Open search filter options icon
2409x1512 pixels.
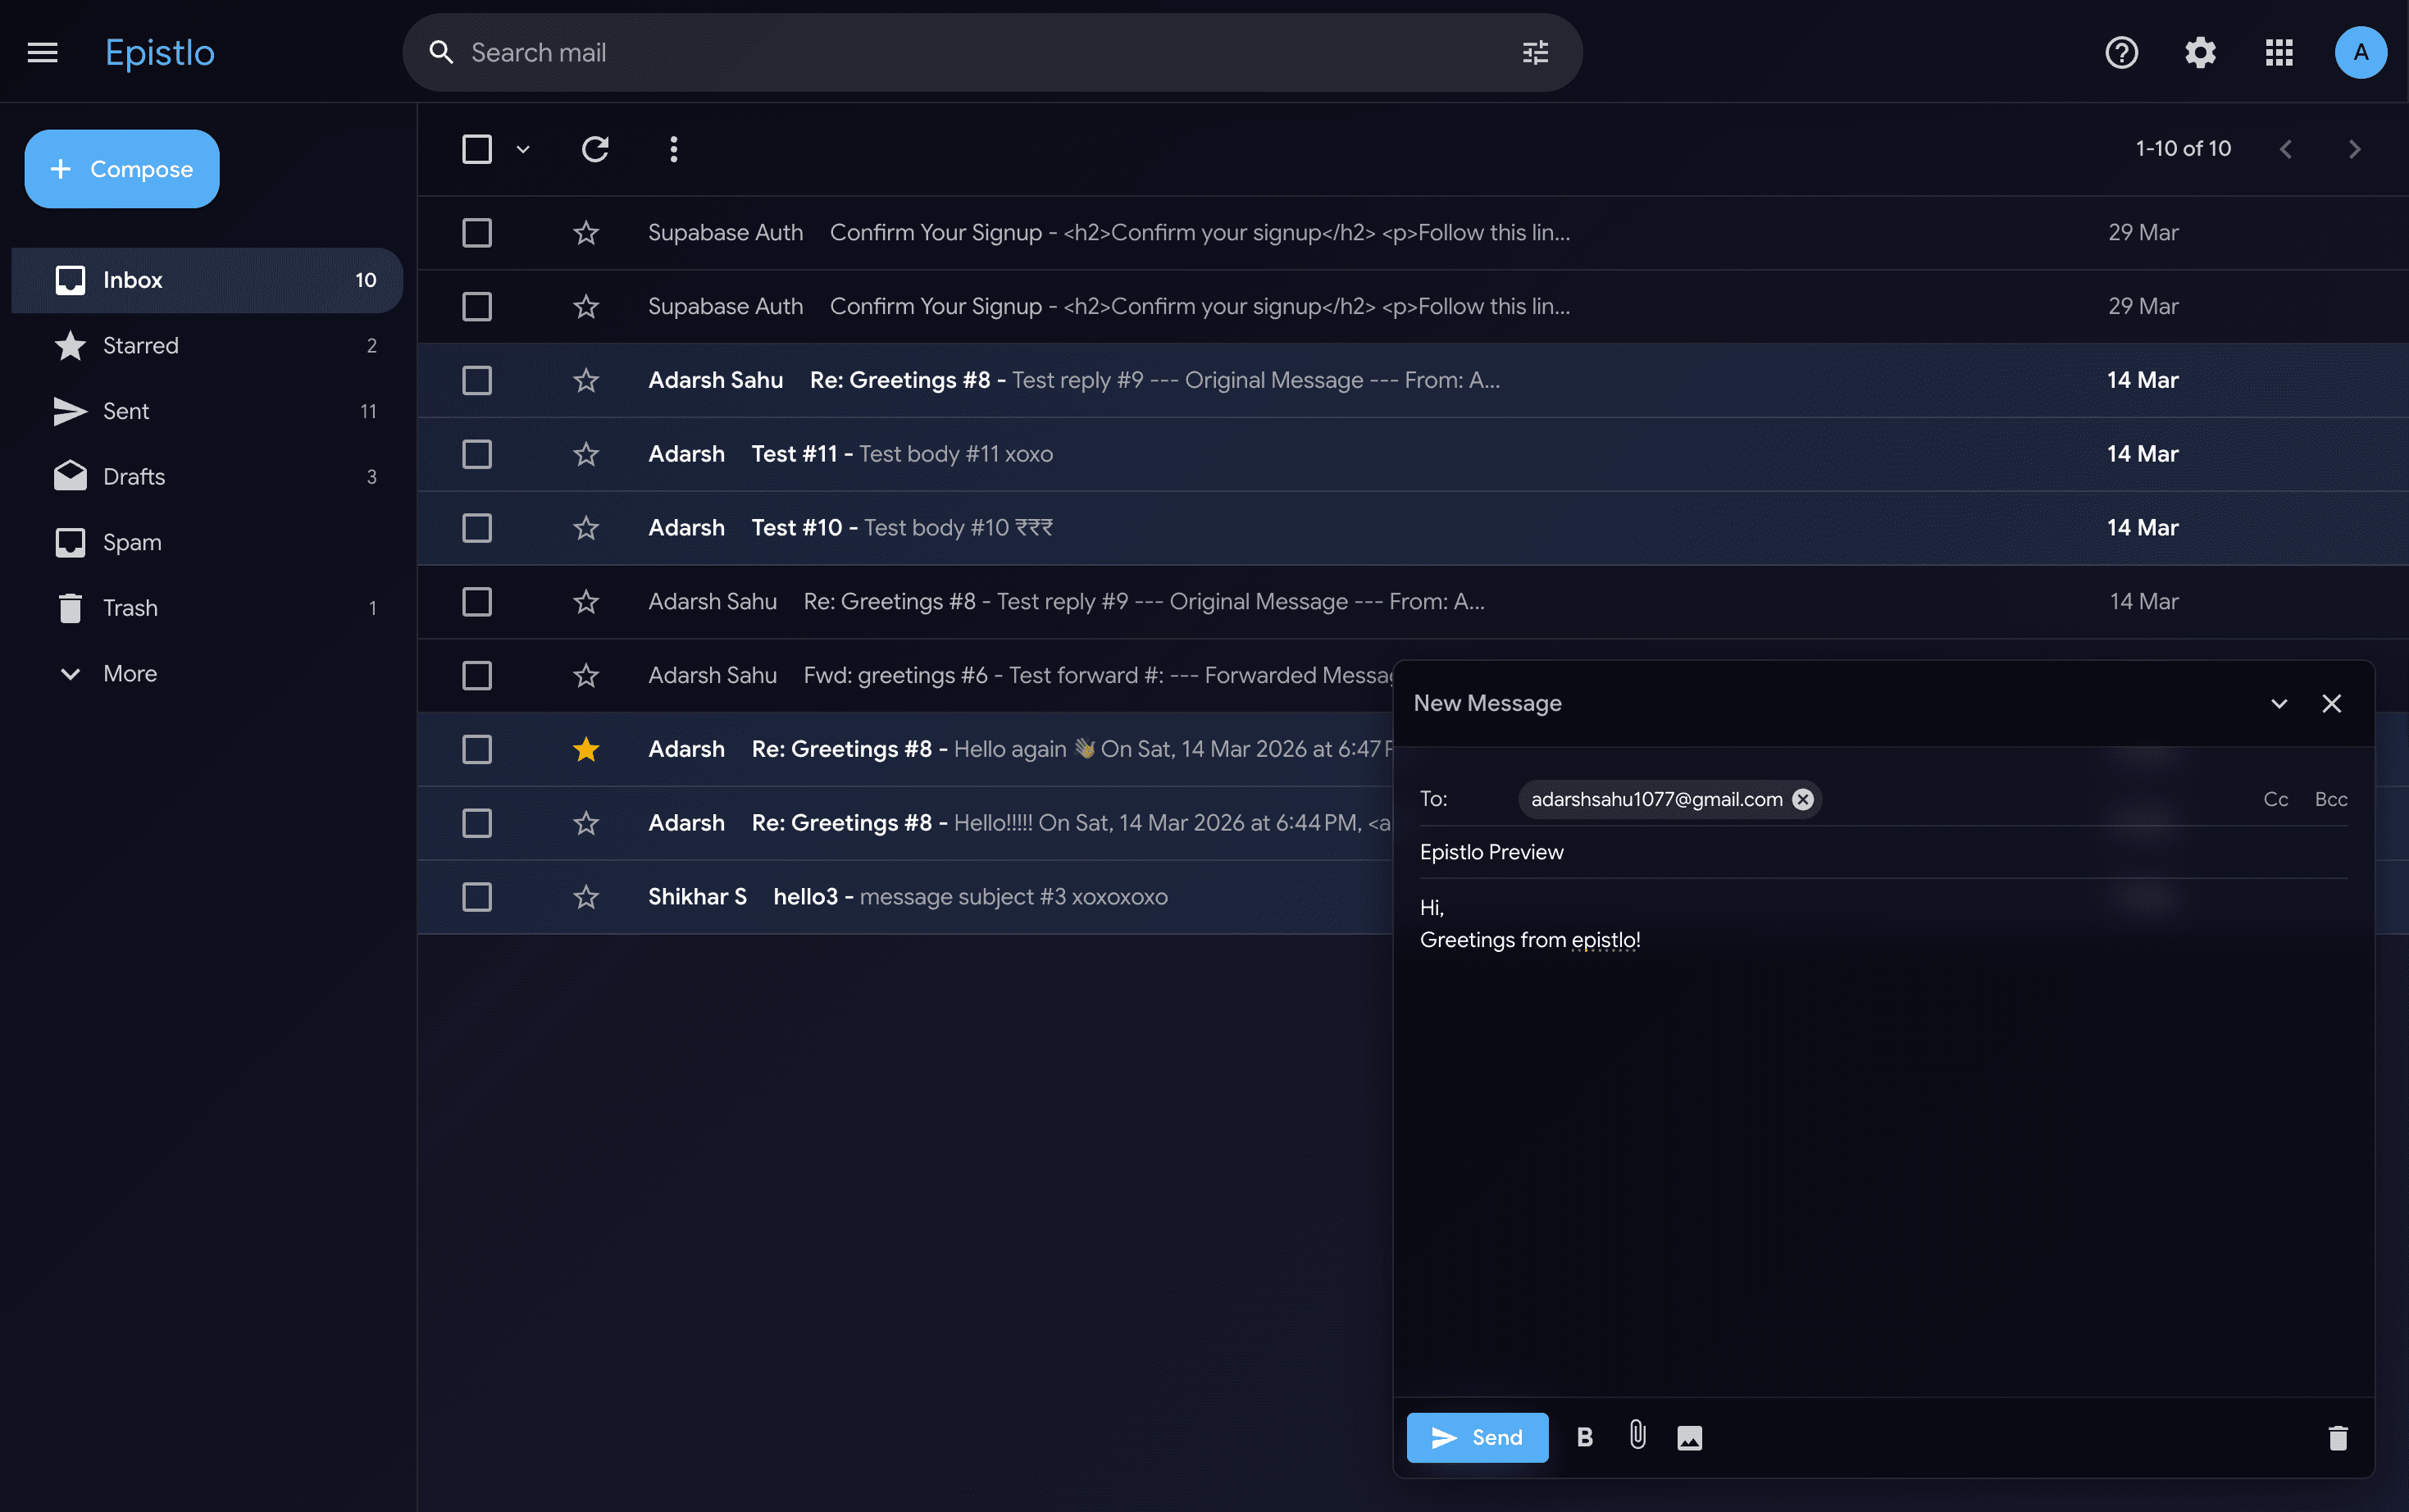click(1533, 51)
